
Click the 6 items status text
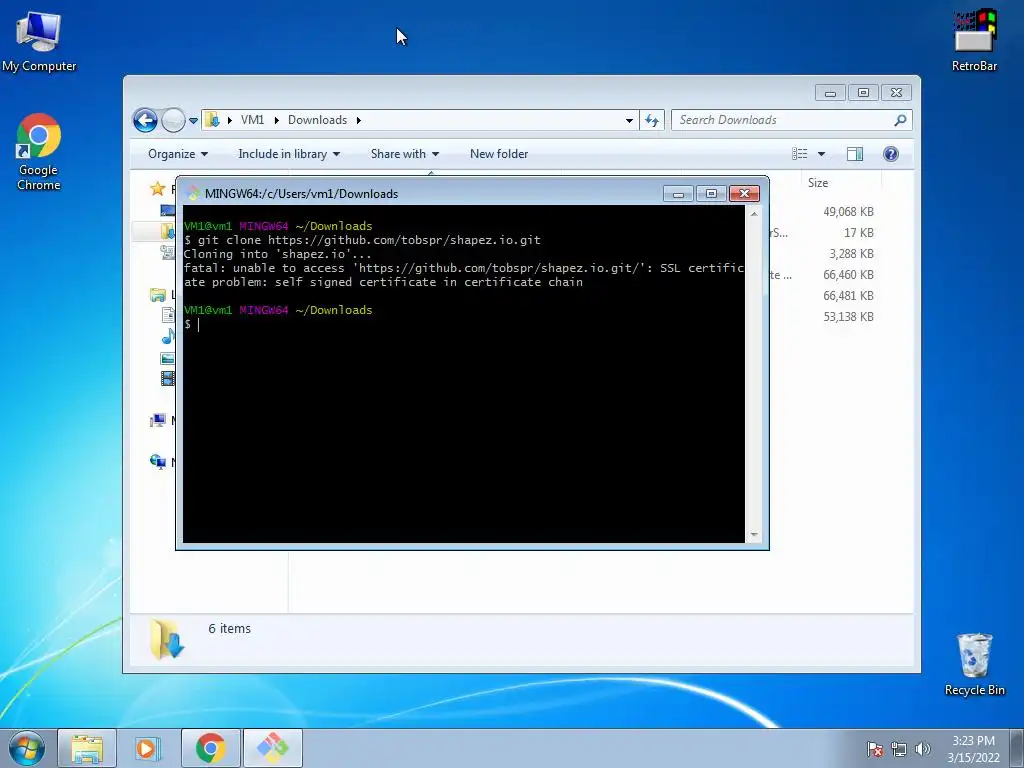pos(229,629)
